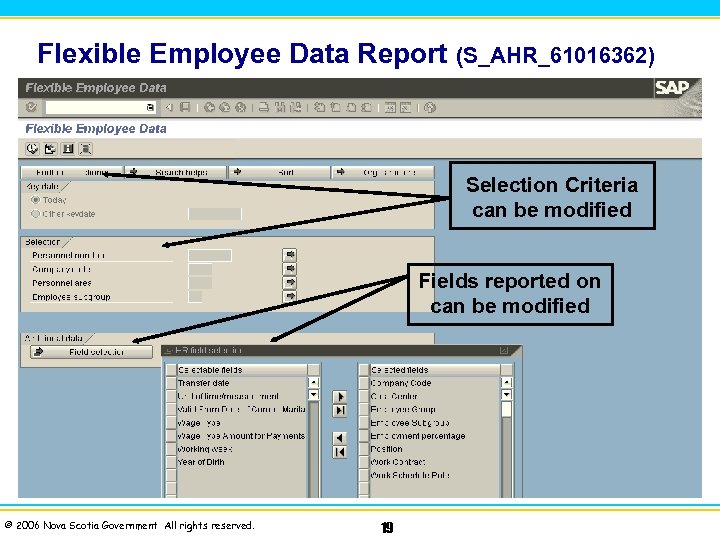The image size is (720, 540).
Task: Click the Employee subgroup input field
Action: pos(195,297)
